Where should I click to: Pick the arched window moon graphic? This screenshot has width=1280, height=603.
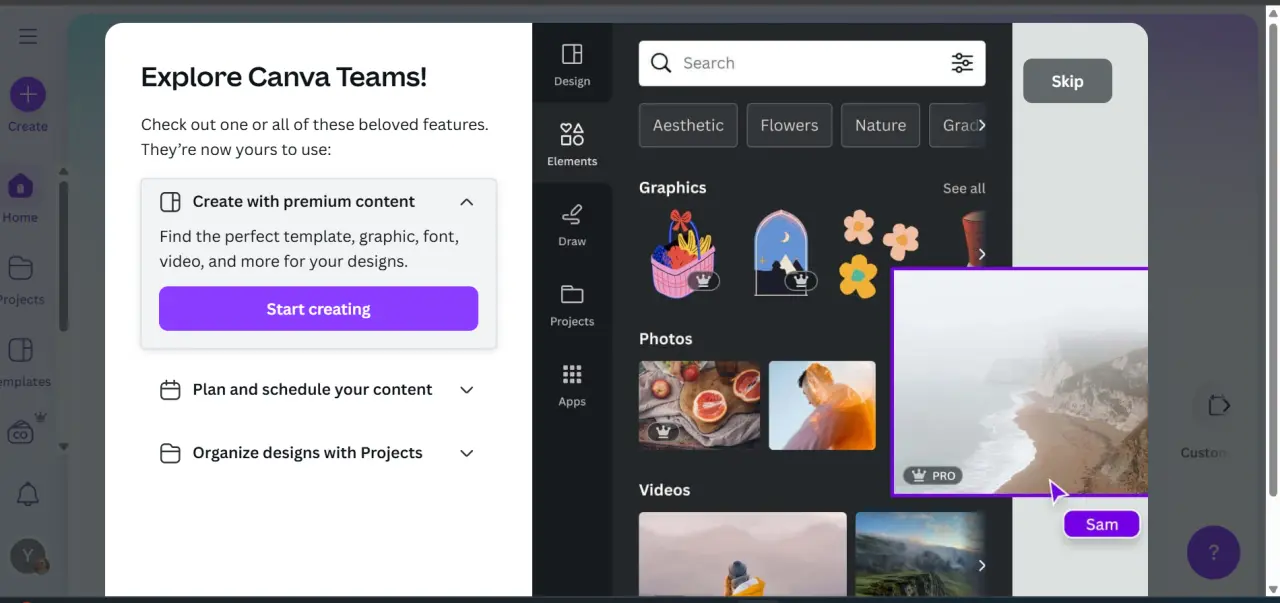point(782,253)
